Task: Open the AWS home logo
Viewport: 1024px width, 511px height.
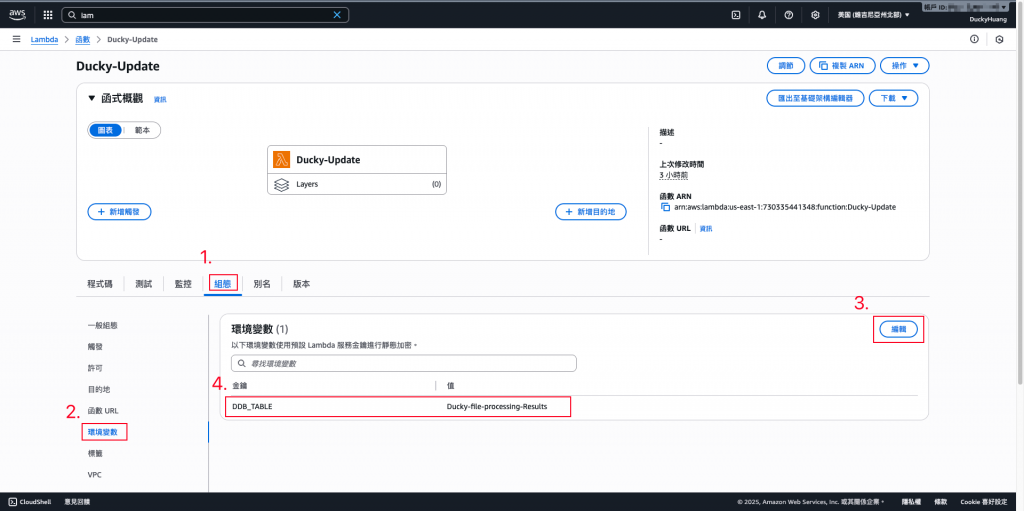Action: click(17, 14)
